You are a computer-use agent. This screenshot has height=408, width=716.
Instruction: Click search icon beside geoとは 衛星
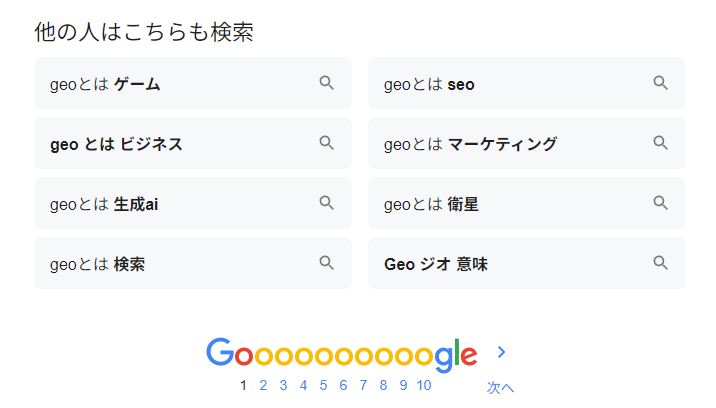pyautogui.click(x=660, y=202)
